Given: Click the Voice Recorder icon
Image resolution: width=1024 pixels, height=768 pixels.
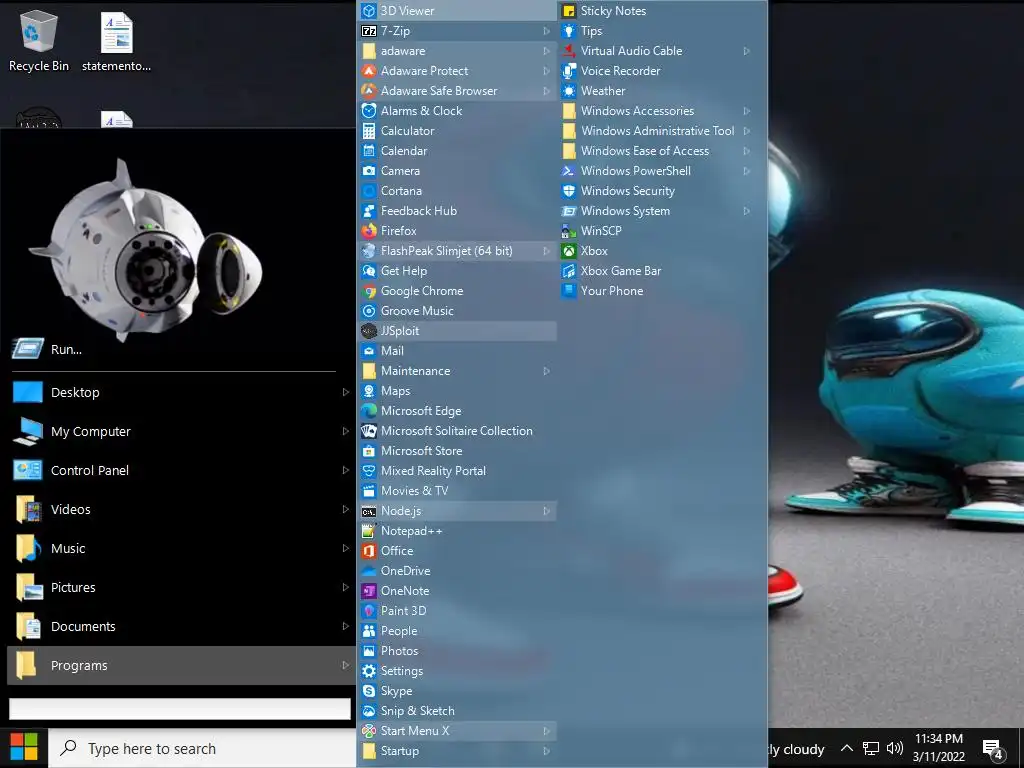Looking at the screenshot, I should pyautogui.click(x=569, y=71).
